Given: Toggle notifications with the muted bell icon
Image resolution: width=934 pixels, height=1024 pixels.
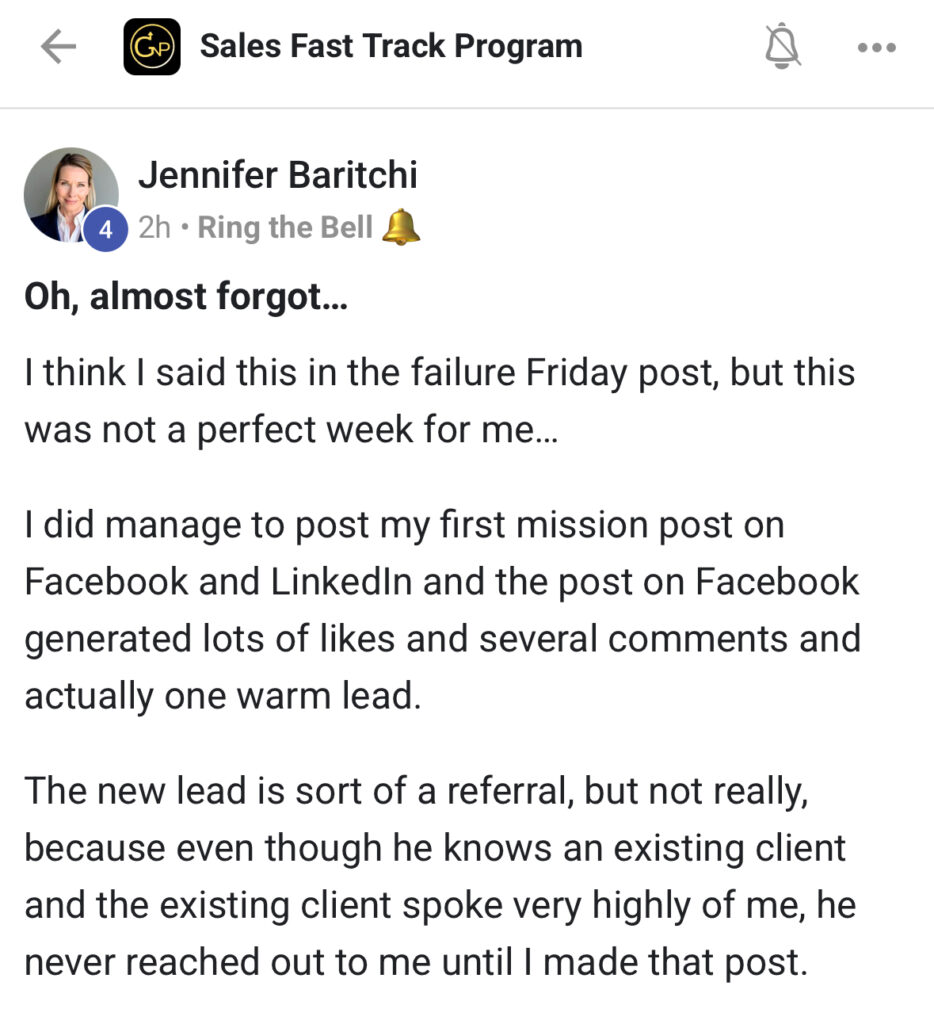Looking at the screenshot, I should [x=782, y=47].
